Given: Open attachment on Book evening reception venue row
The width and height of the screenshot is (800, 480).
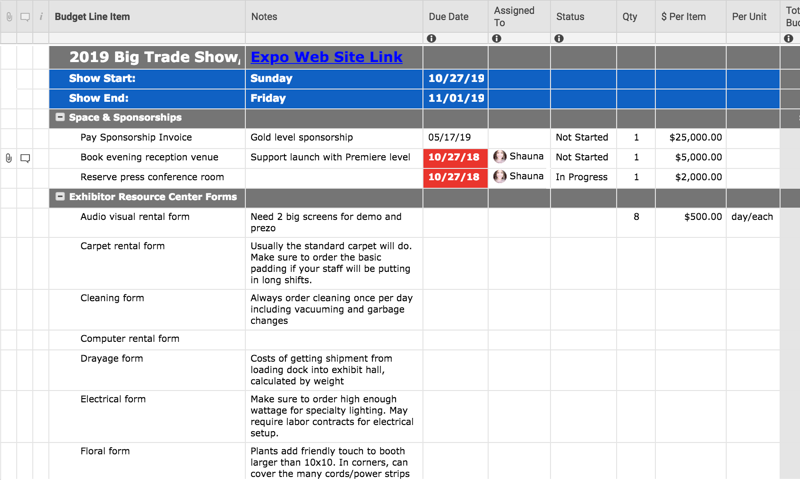Looking at the screenshot, I should pos(9,158).
